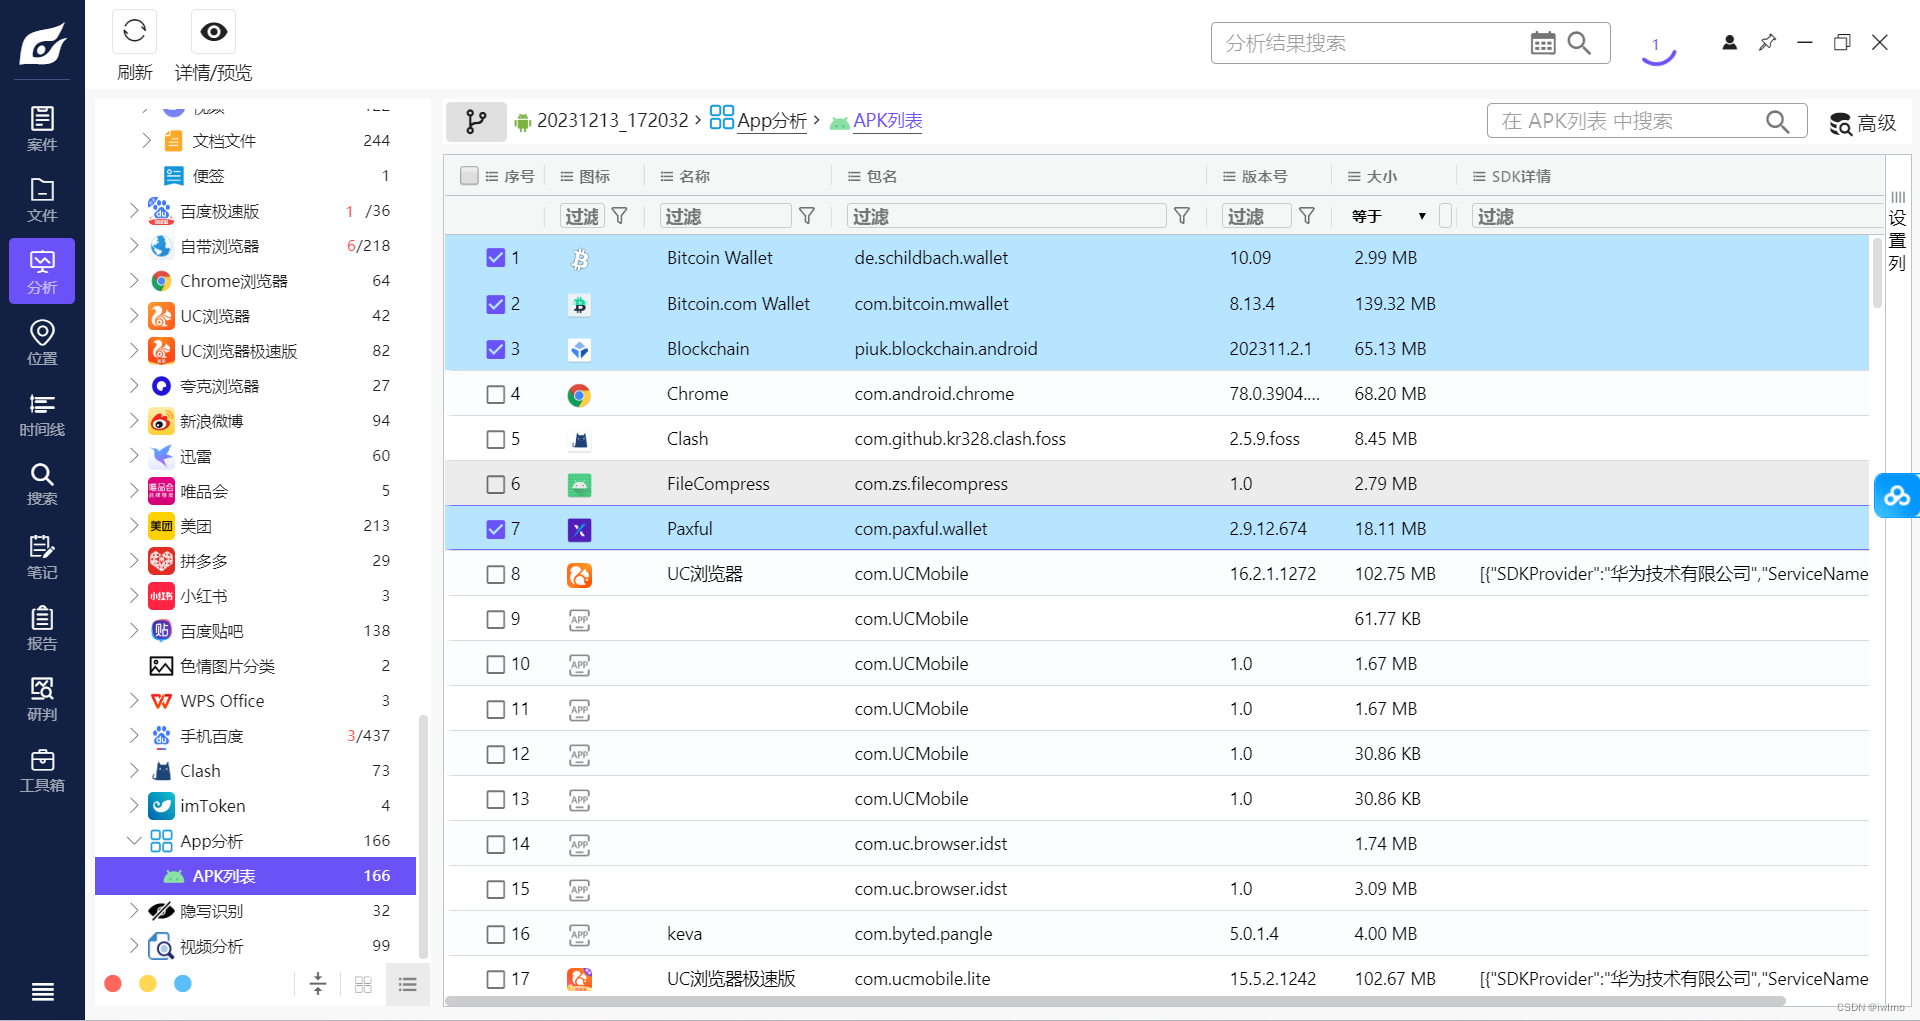Toggle the select-all checkbox in header
This screenshot has width=1920, height=1021.
click(x=469, y=176)
